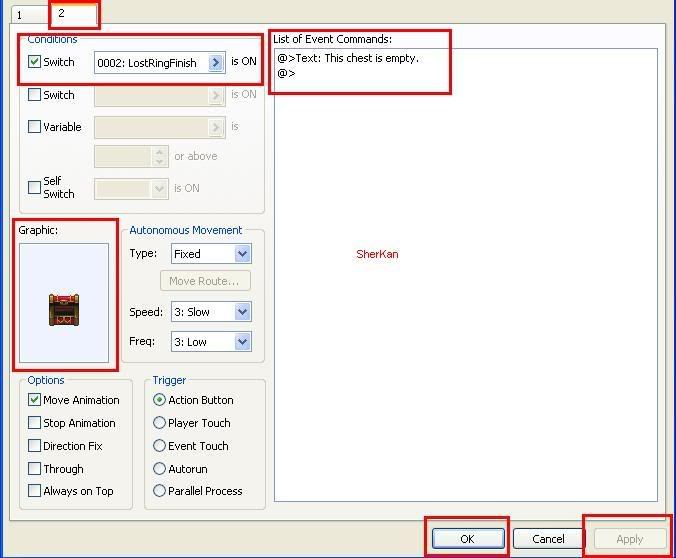Viewport: 676px width, 558px height.
Task: Select Parallel Process trigger
Action: tap(159, 491)
